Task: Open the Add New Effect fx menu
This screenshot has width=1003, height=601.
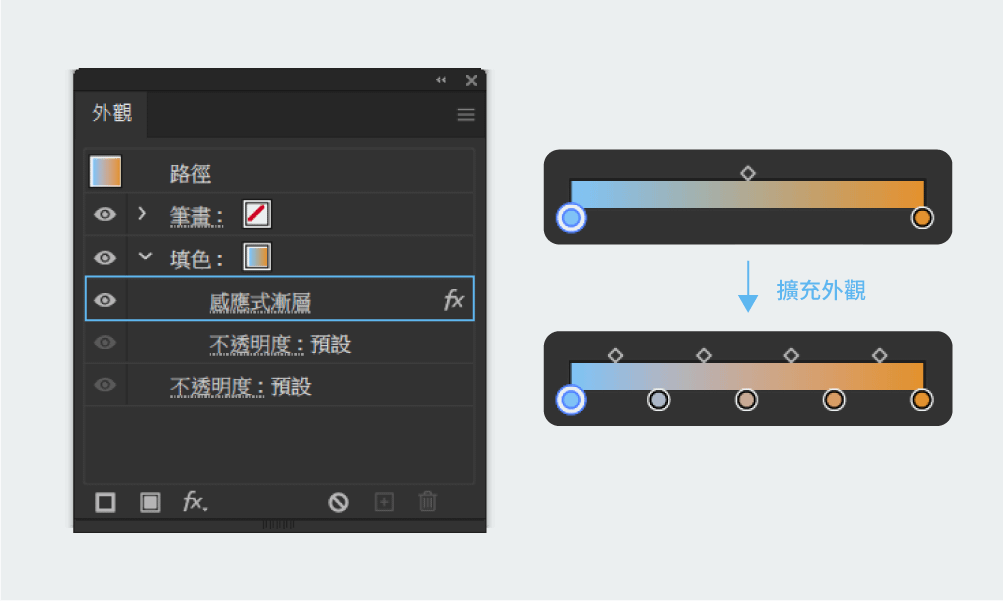Action: (195, 502)
